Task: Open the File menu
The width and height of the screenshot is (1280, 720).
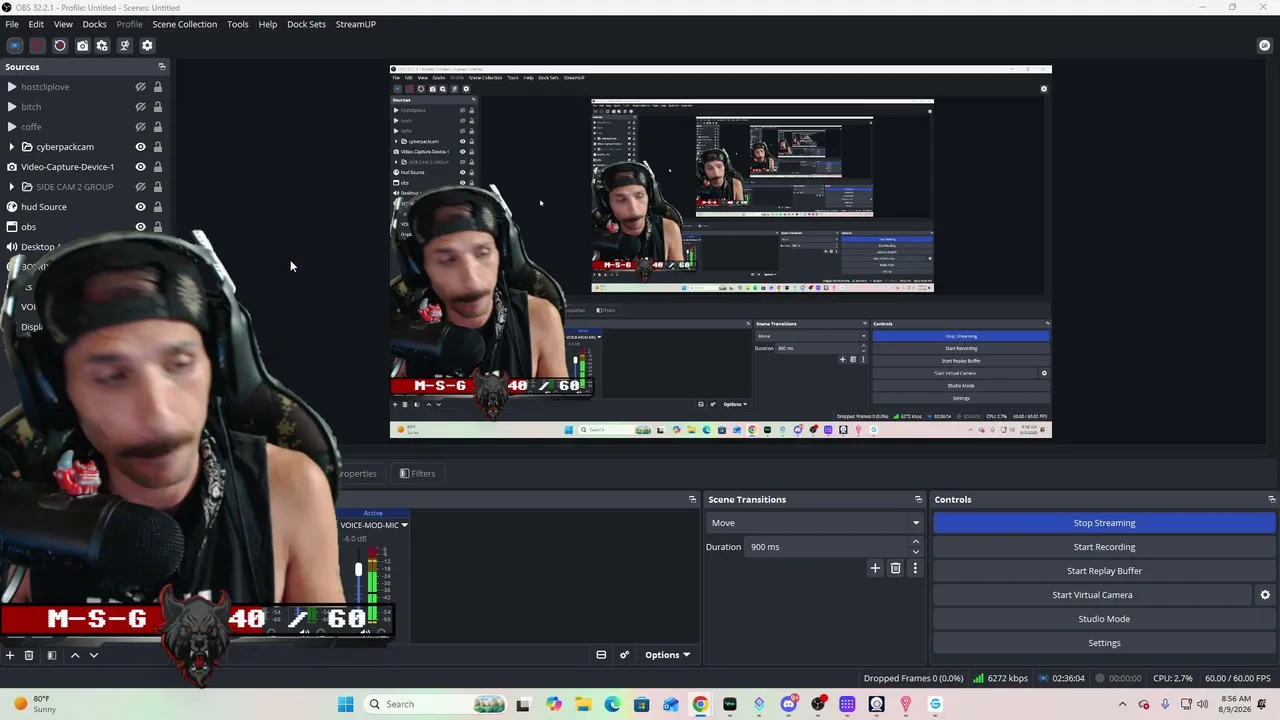Action: 12,24
